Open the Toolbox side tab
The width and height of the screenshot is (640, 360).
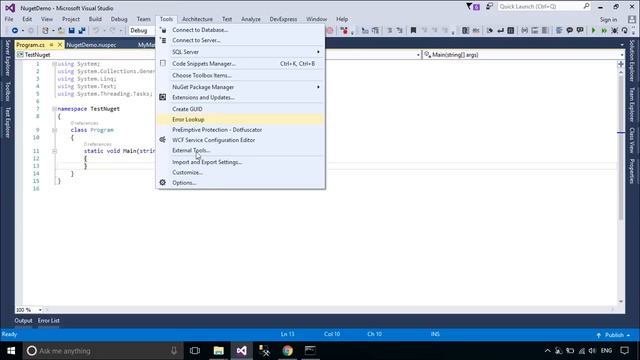point(7,91)
